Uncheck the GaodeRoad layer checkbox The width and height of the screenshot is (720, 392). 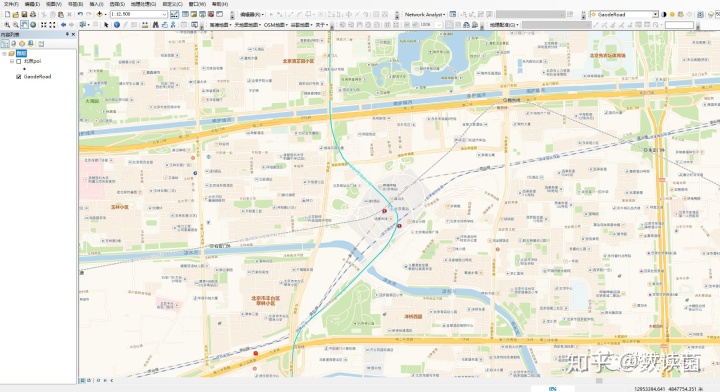pos(19,77)
